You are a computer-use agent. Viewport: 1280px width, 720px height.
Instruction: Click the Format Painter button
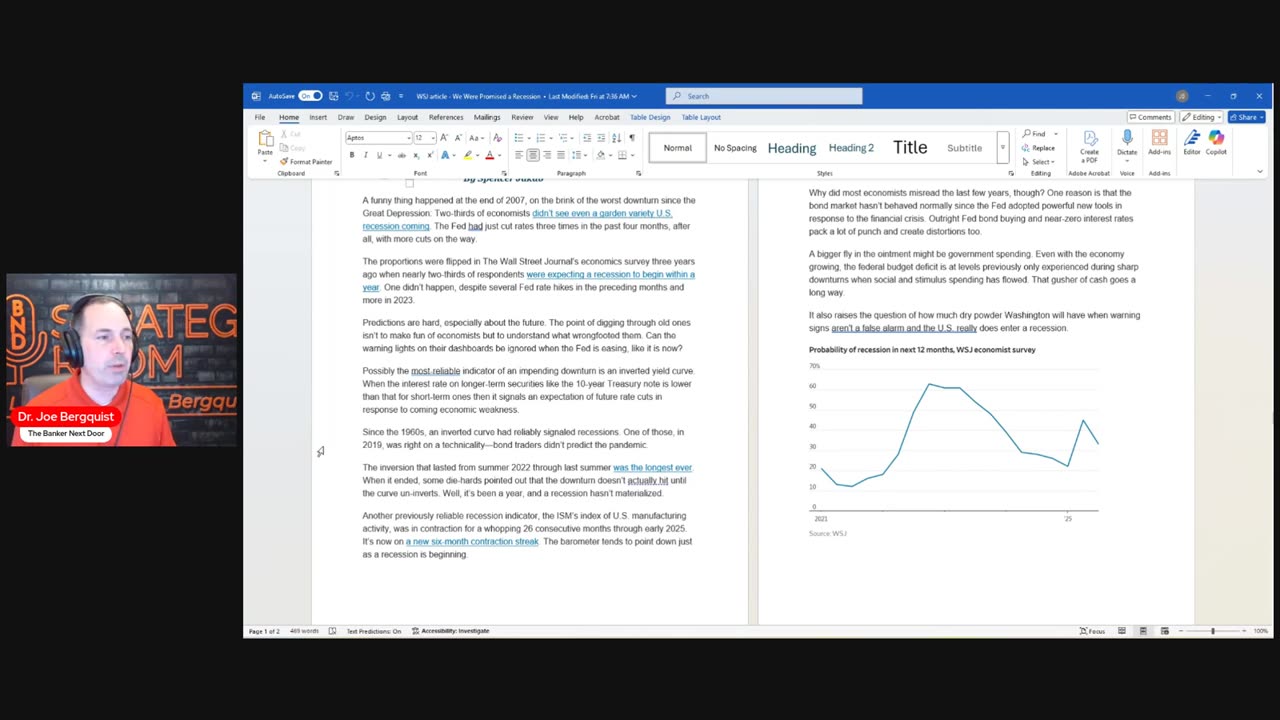pos(306,162)
